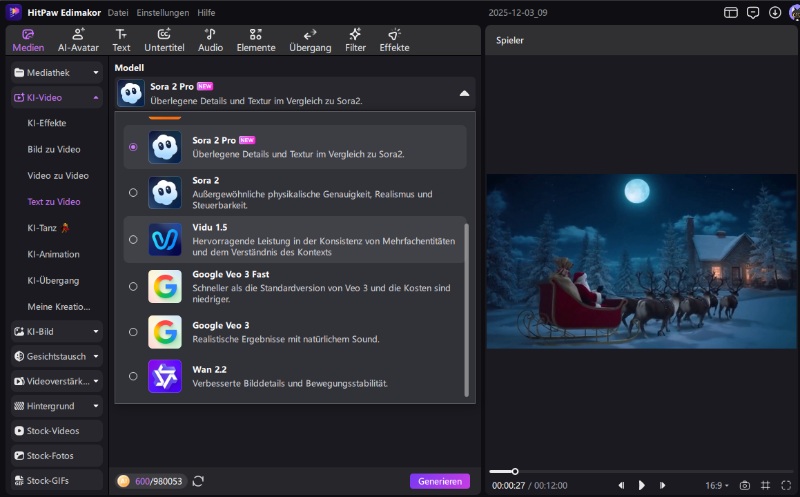Viewport: 800px width, 497px height.
Task: Open the Elemente tab
Action: 256,40
